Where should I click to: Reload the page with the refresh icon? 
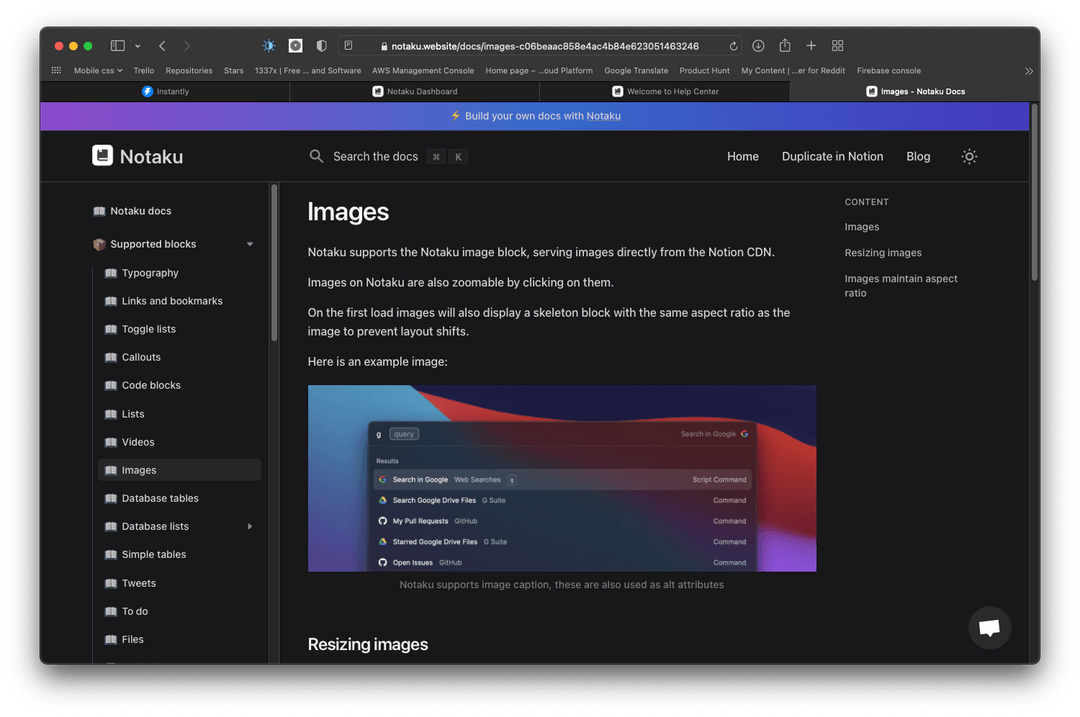pos(734,46)
